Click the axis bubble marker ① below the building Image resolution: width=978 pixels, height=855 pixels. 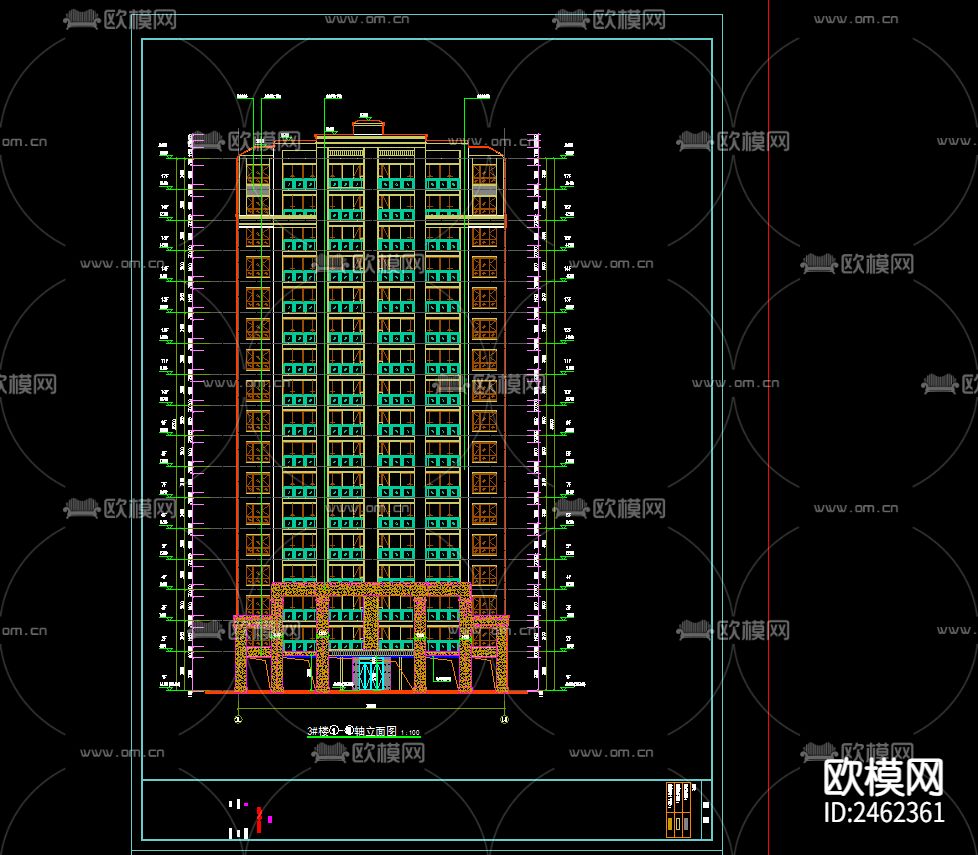pyautogui.click(x=237, y=718)
